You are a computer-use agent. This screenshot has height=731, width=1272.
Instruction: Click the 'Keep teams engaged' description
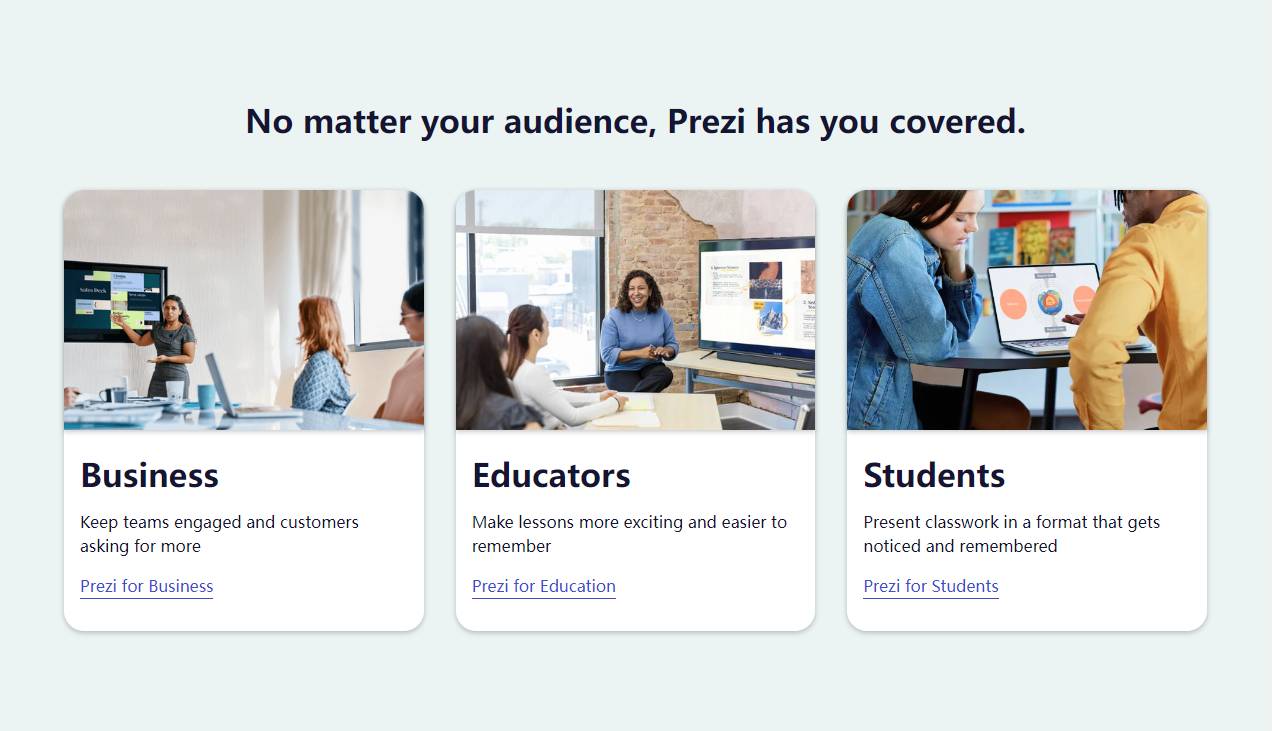point(219,534)
